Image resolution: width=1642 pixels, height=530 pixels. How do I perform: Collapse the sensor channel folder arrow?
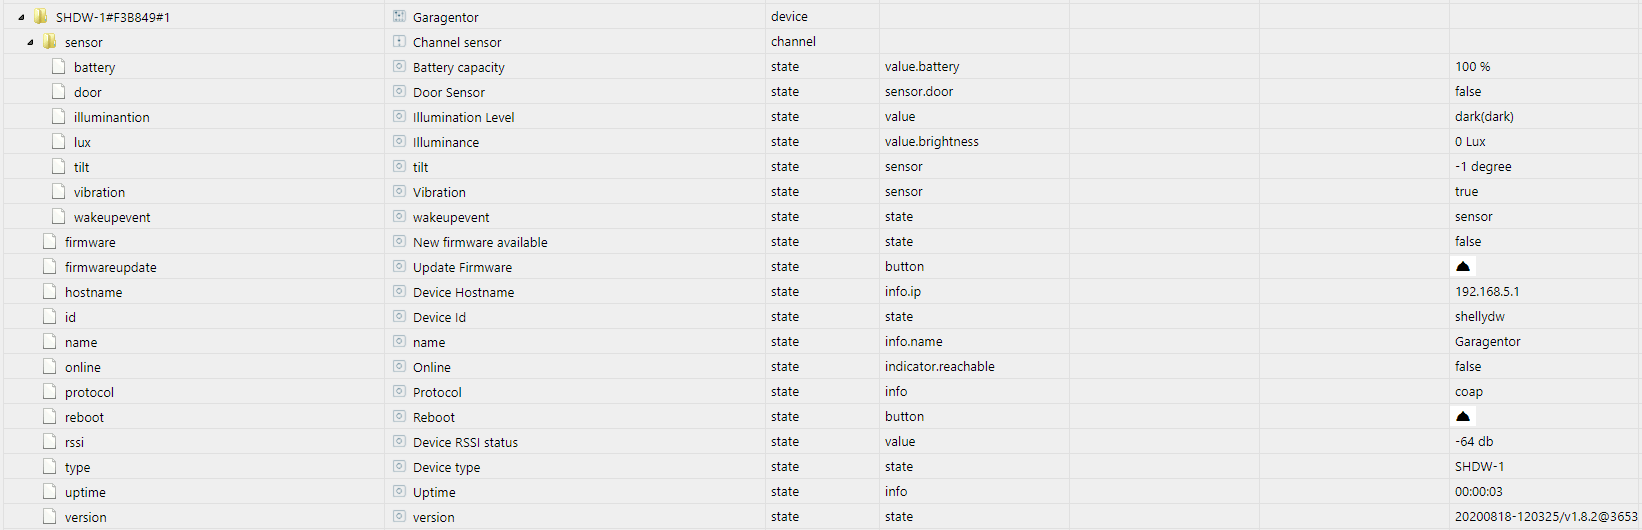click(x=30, y=42)
